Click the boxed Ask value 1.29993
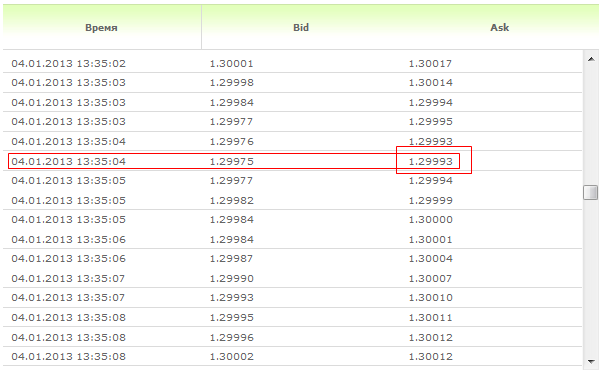602x378 pixels. pyautogui.click(x=431, y=162)
